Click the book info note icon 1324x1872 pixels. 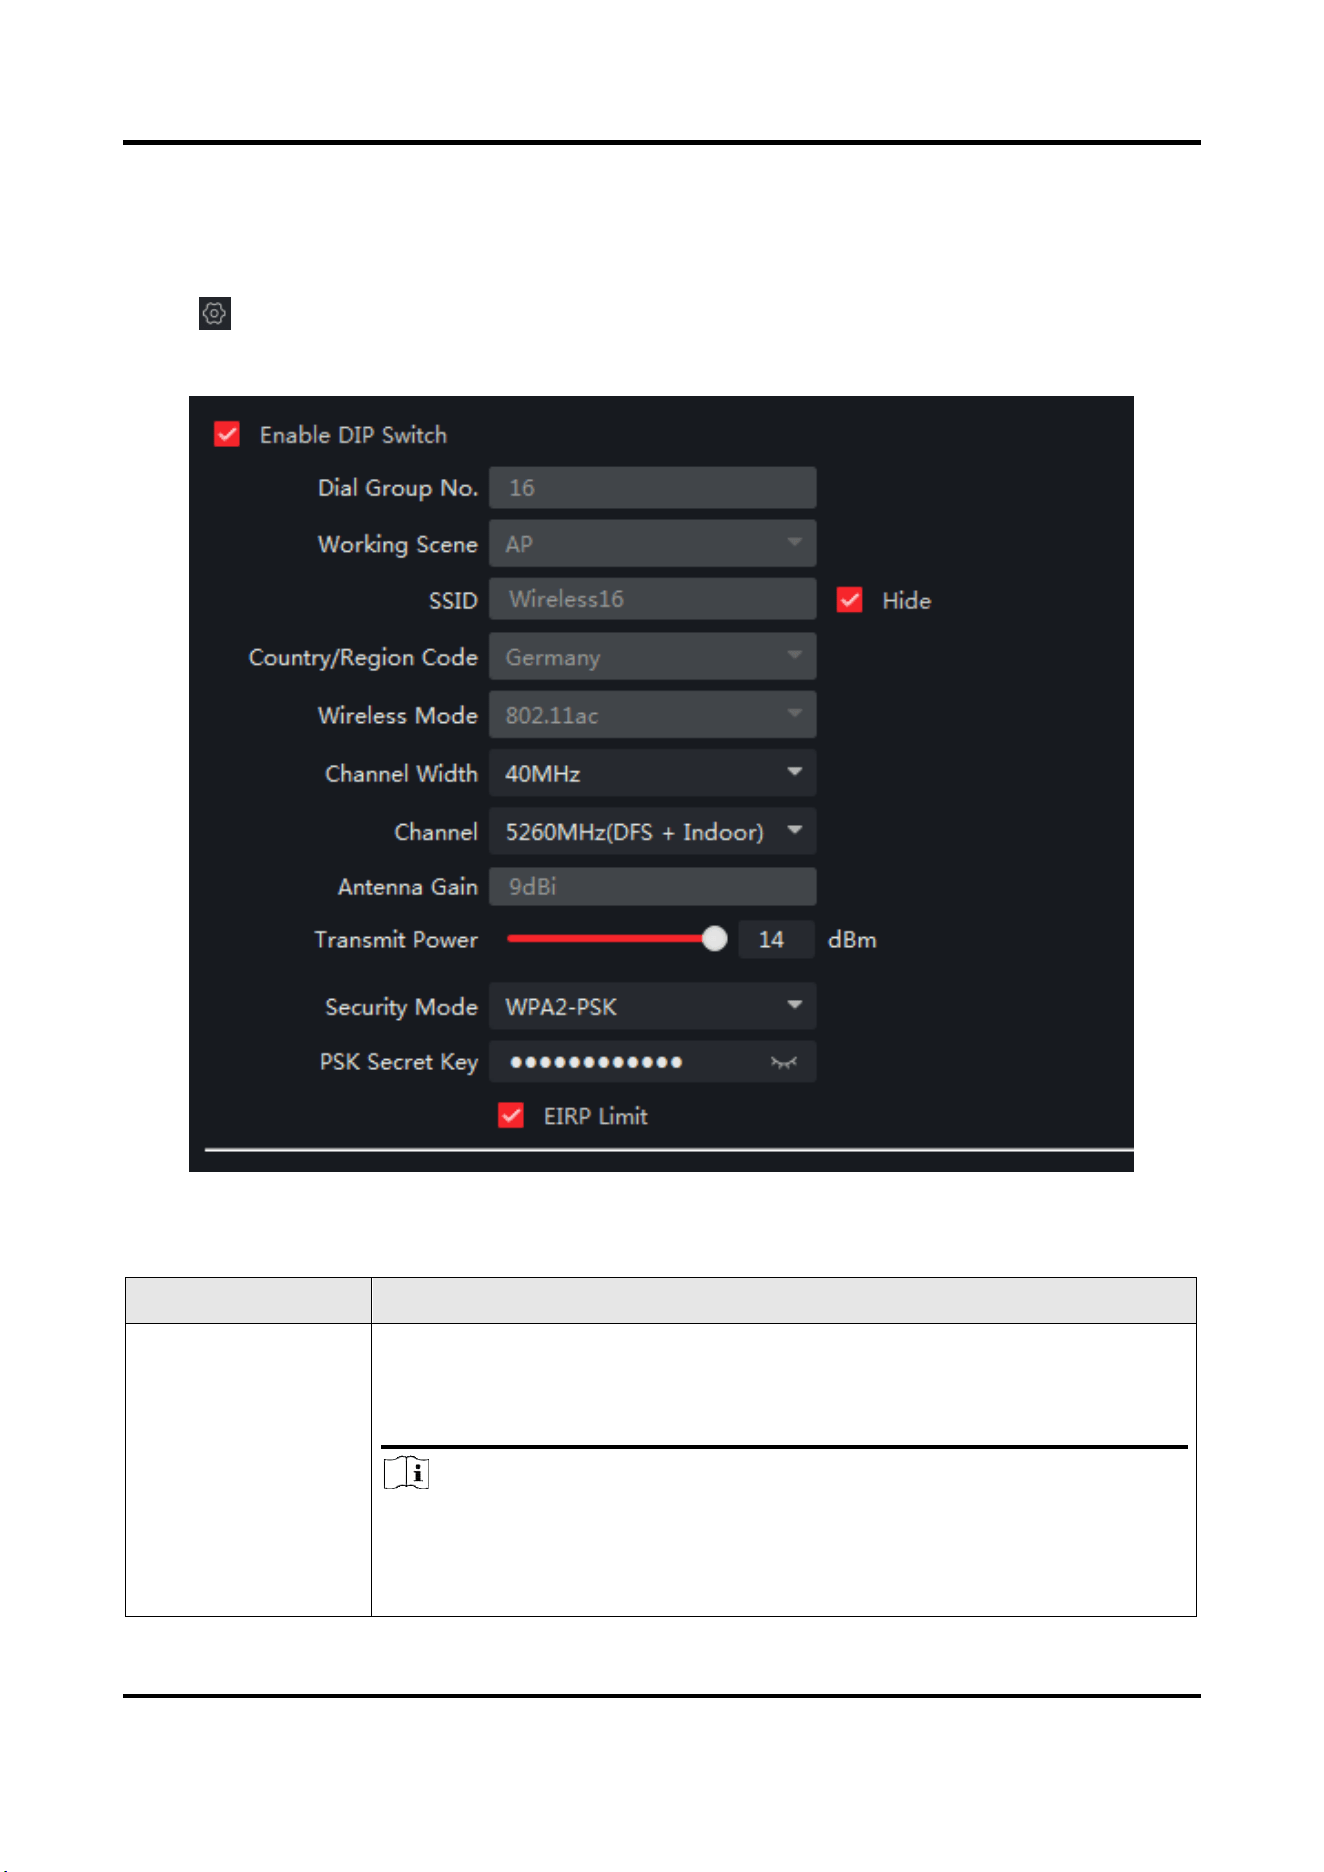(x=406, y=1473)
